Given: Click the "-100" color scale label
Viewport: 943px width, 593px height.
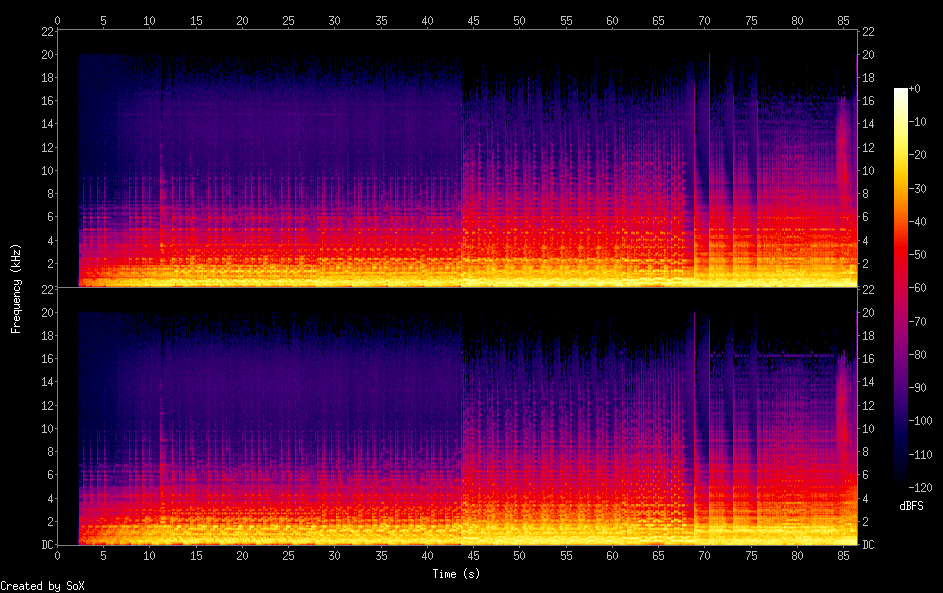Looking at the screenshot, I should pos(920,420).
